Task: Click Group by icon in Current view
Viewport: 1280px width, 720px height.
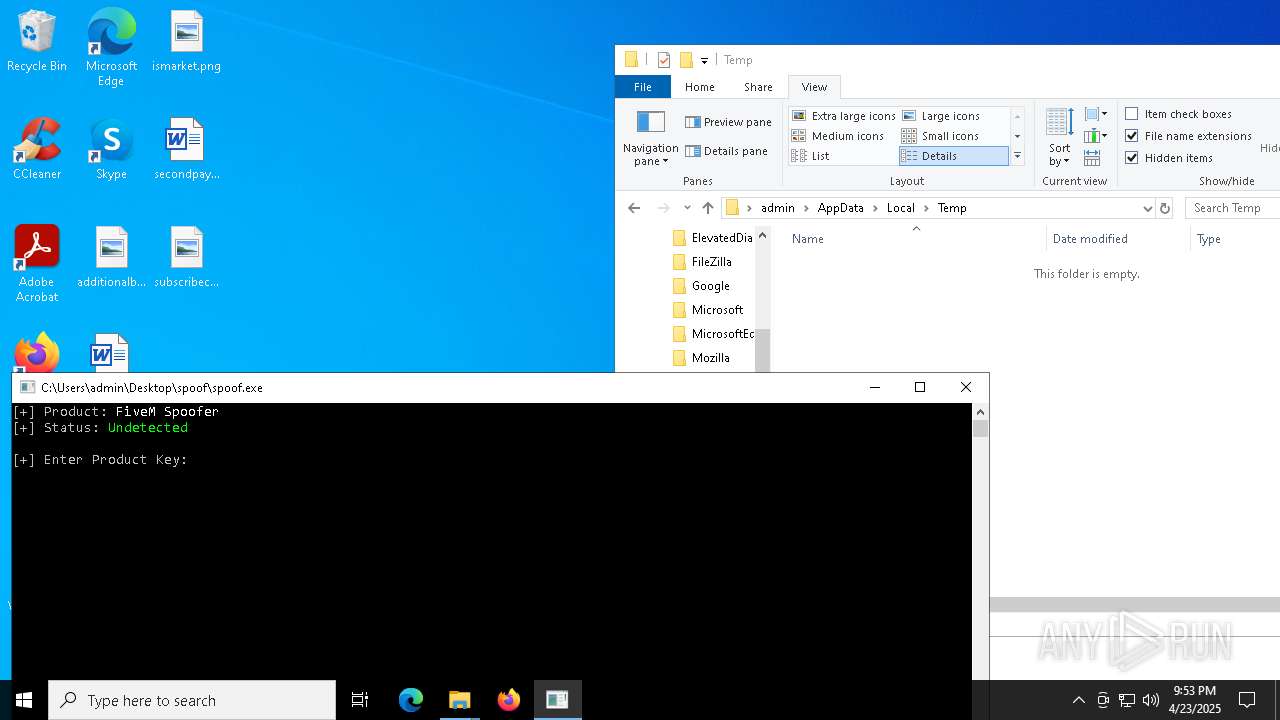Action: click(1095, 114)
